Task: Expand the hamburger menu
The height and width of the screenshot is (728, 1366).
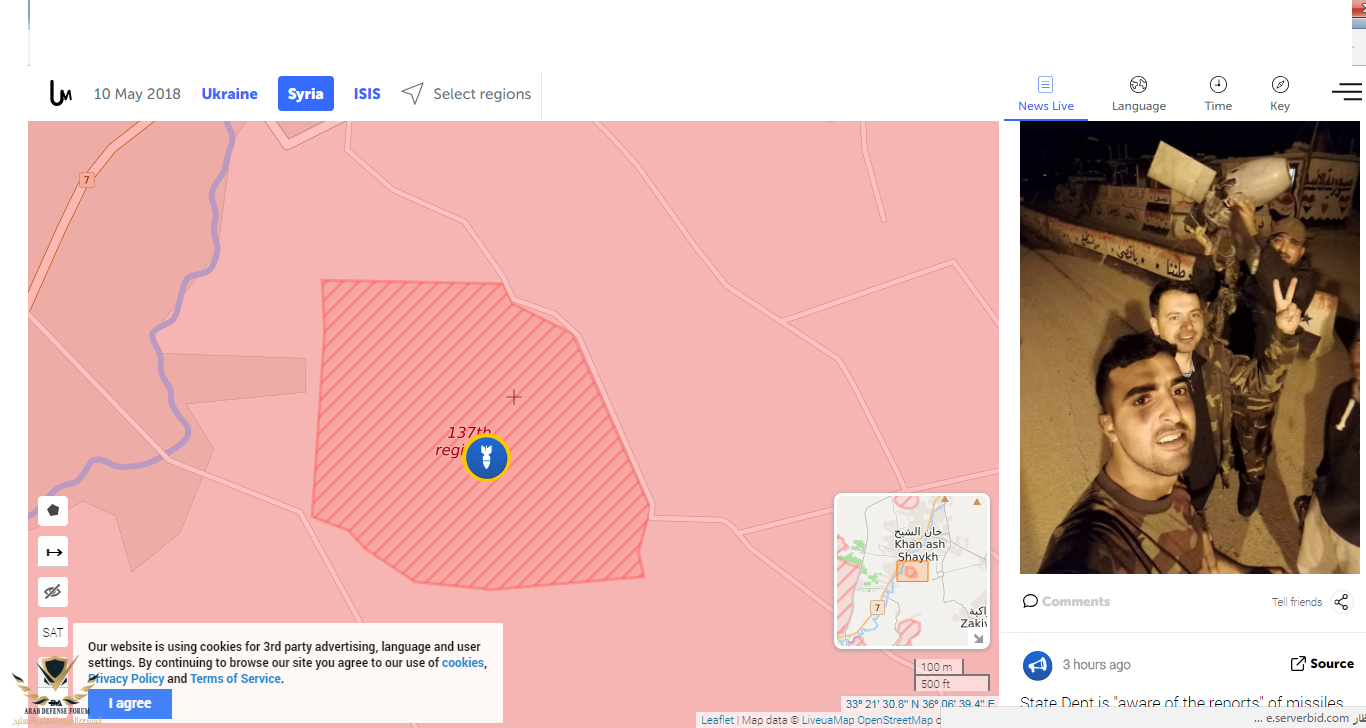Action: [1346, 93]
